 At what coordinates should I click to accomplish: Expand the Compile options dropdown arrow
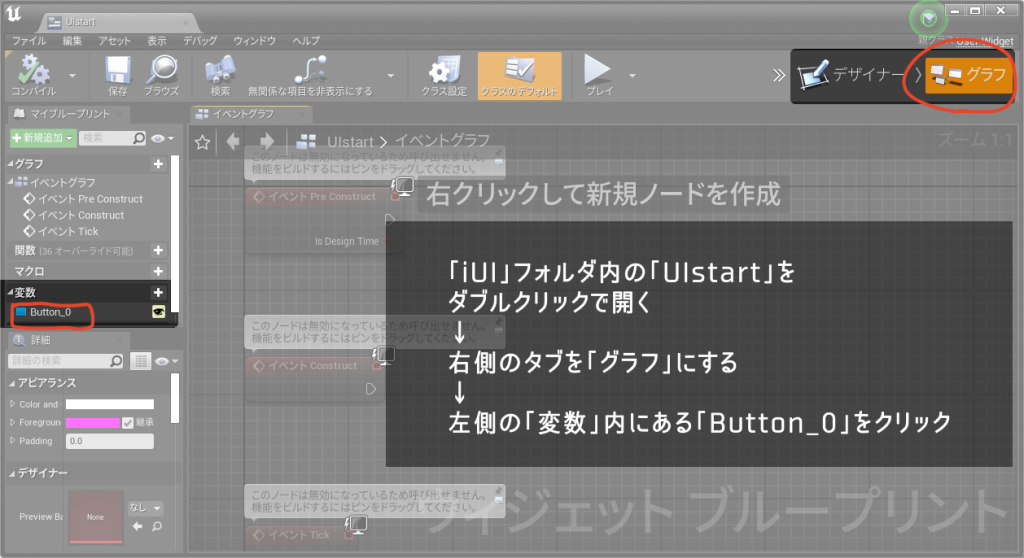[72, 75]
